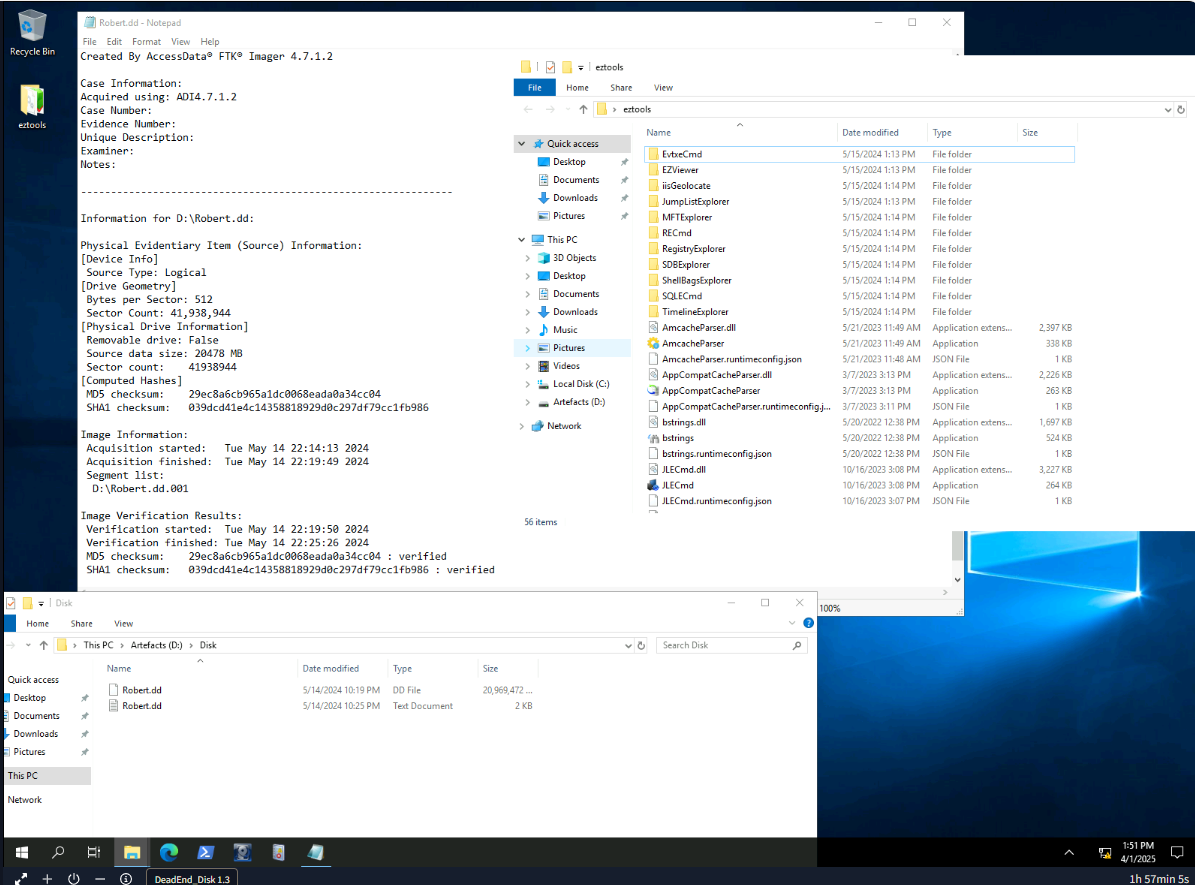
Task: Click the zoom plus icon on VM toolbar
Action: click(x=46, y=878)
